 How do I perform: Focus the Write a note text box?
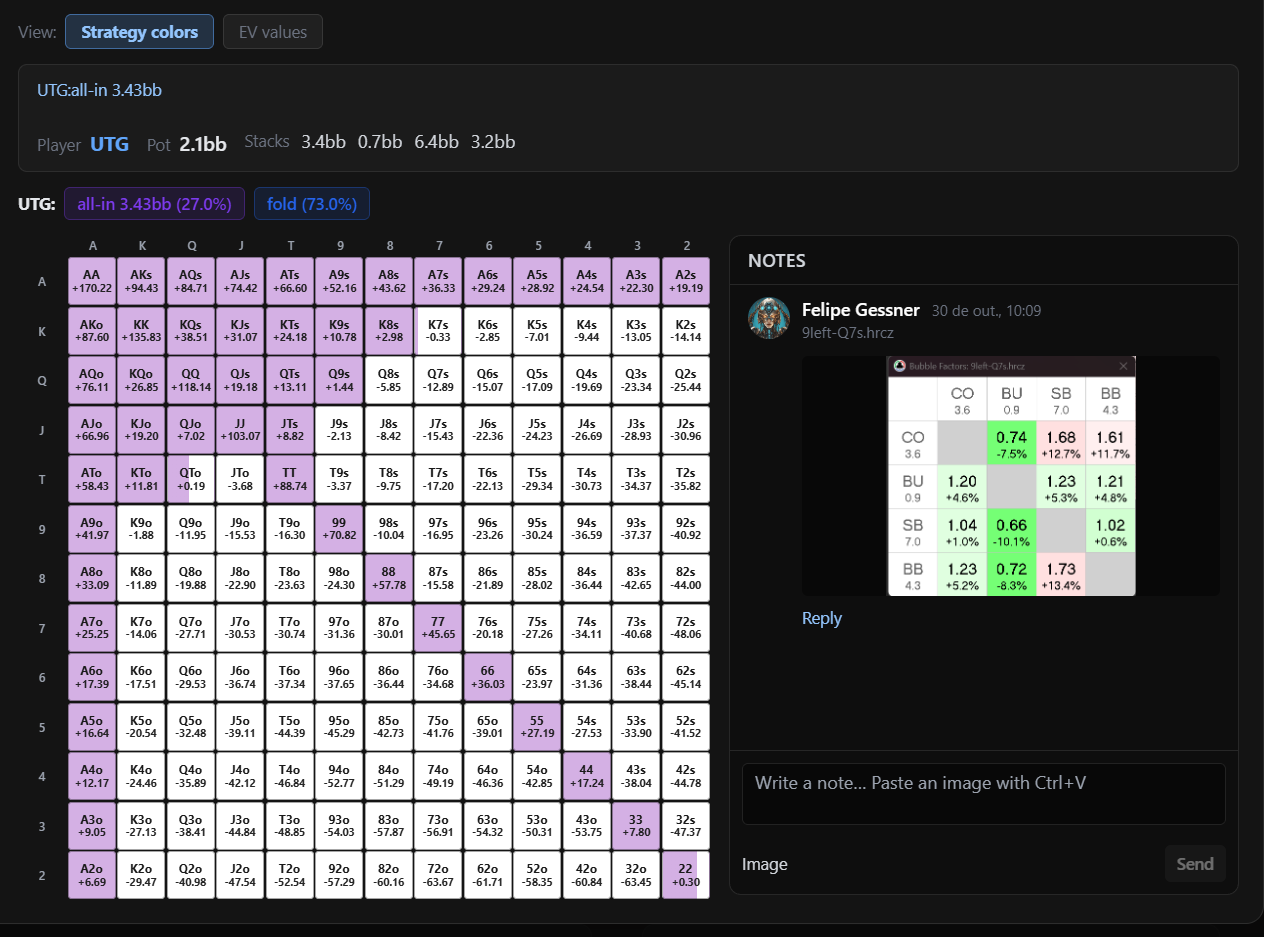click(984, 794)
